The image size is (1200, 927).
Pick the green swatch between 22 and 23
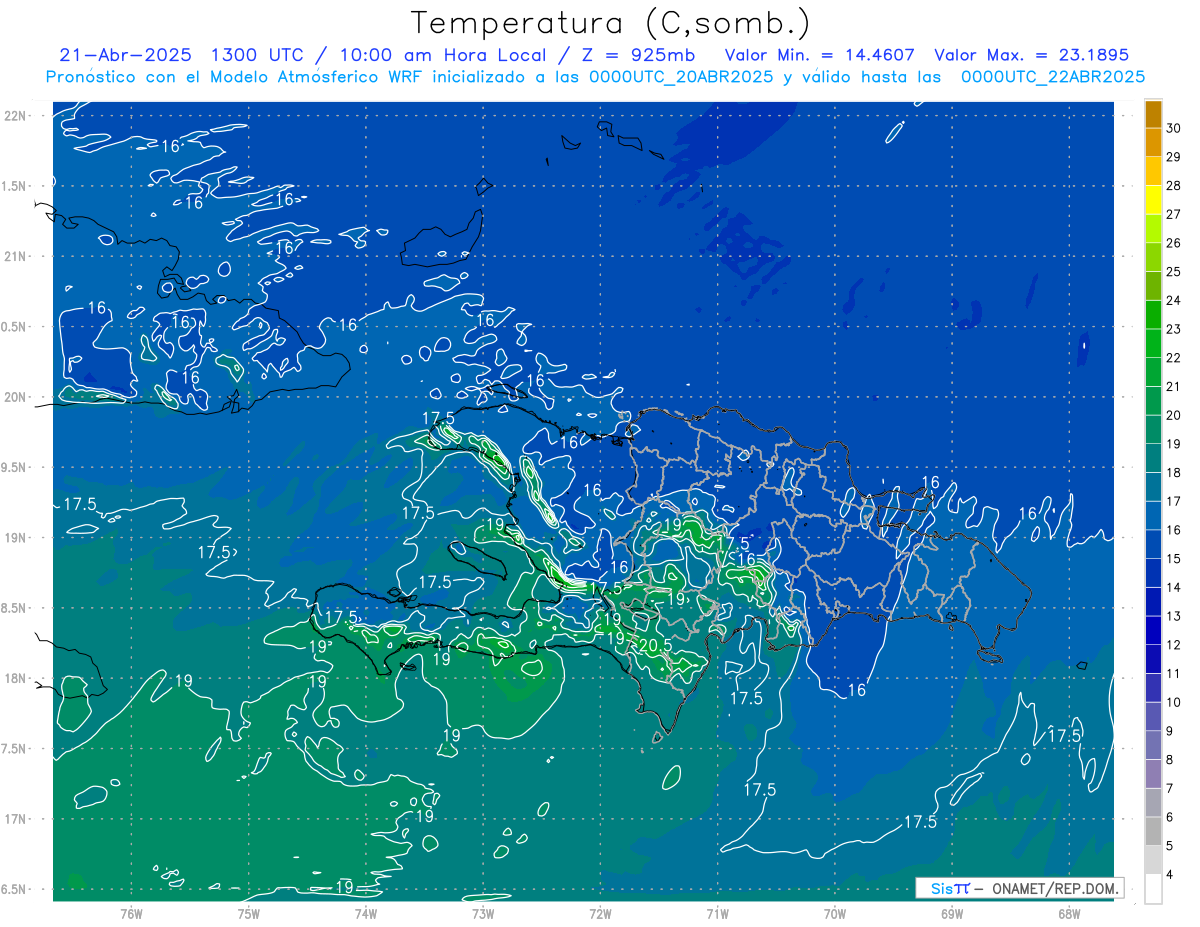(x=1153, y=344)
